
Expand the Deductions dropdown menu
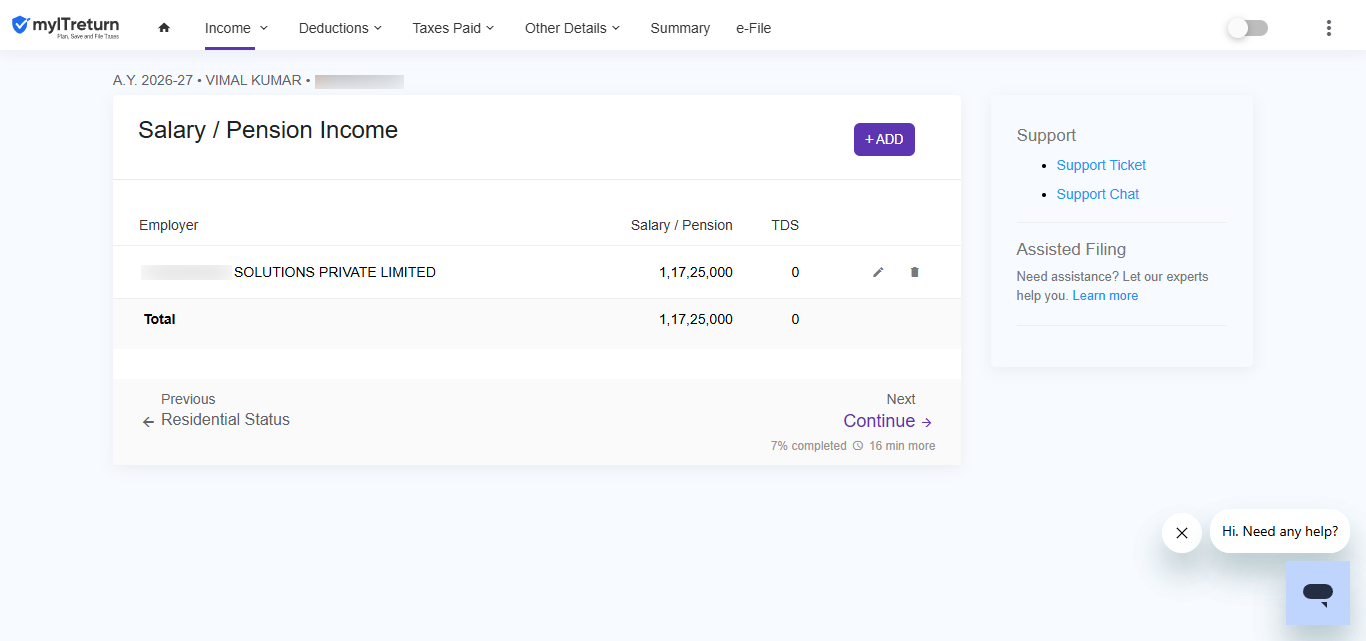pyautogui.click(x=340, y=28)
